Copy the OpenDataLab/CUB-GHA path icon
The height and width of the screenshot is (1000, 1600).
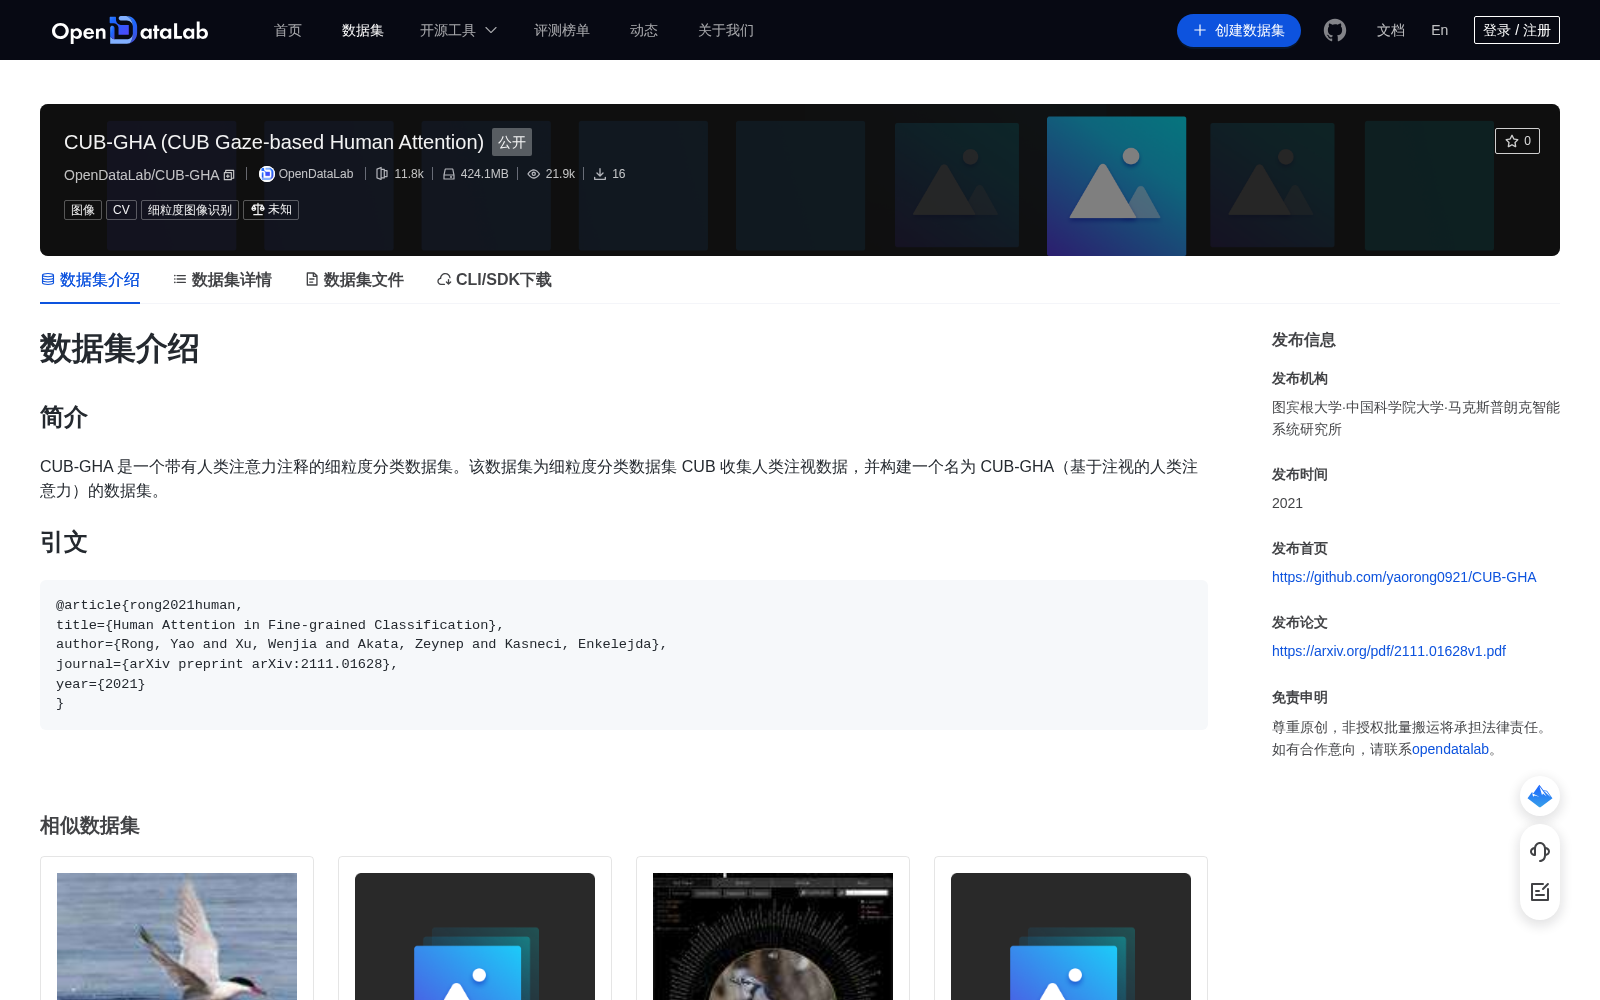point(229,175)
